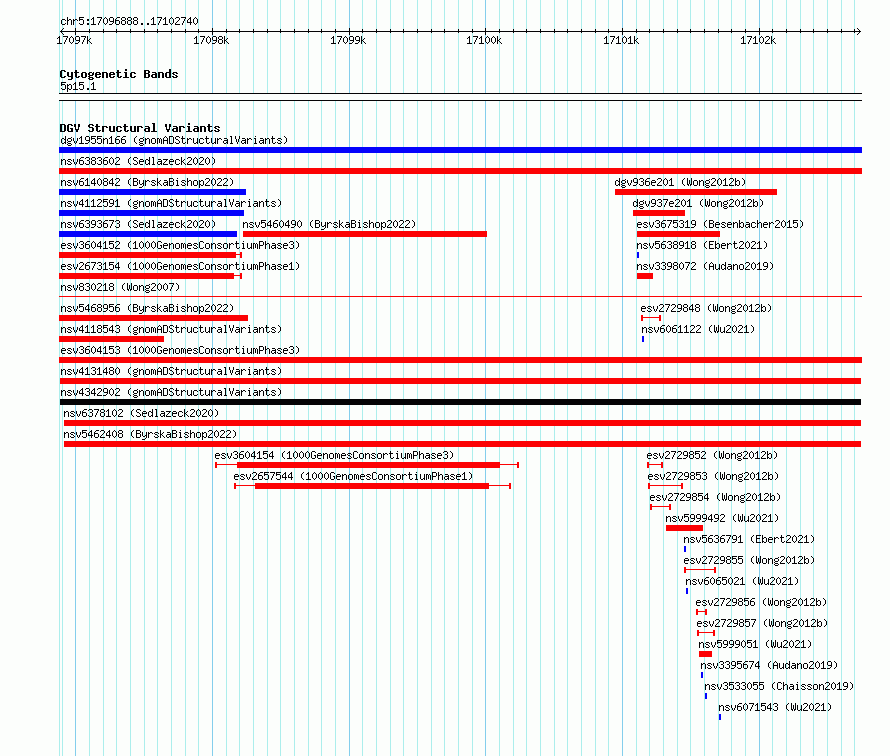Click the 17098k ruler tick label
Screen dimensions: 890x756
[x=211, y=40]
